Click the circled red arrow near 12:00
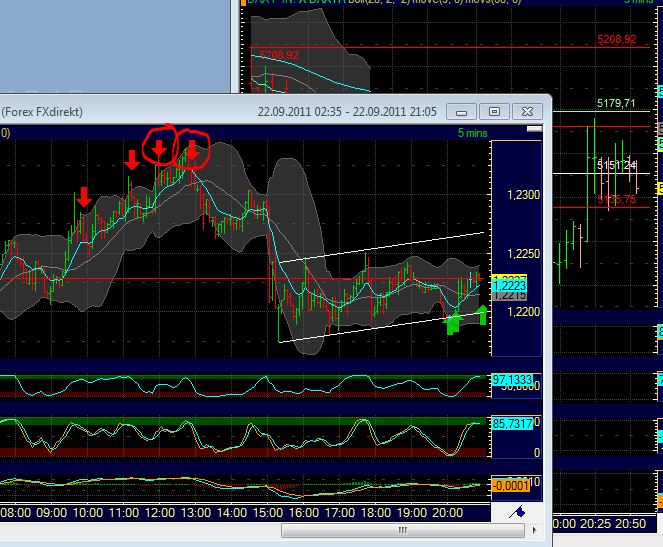The height and width of the screenshot is (547, 663). click(158, 149)
